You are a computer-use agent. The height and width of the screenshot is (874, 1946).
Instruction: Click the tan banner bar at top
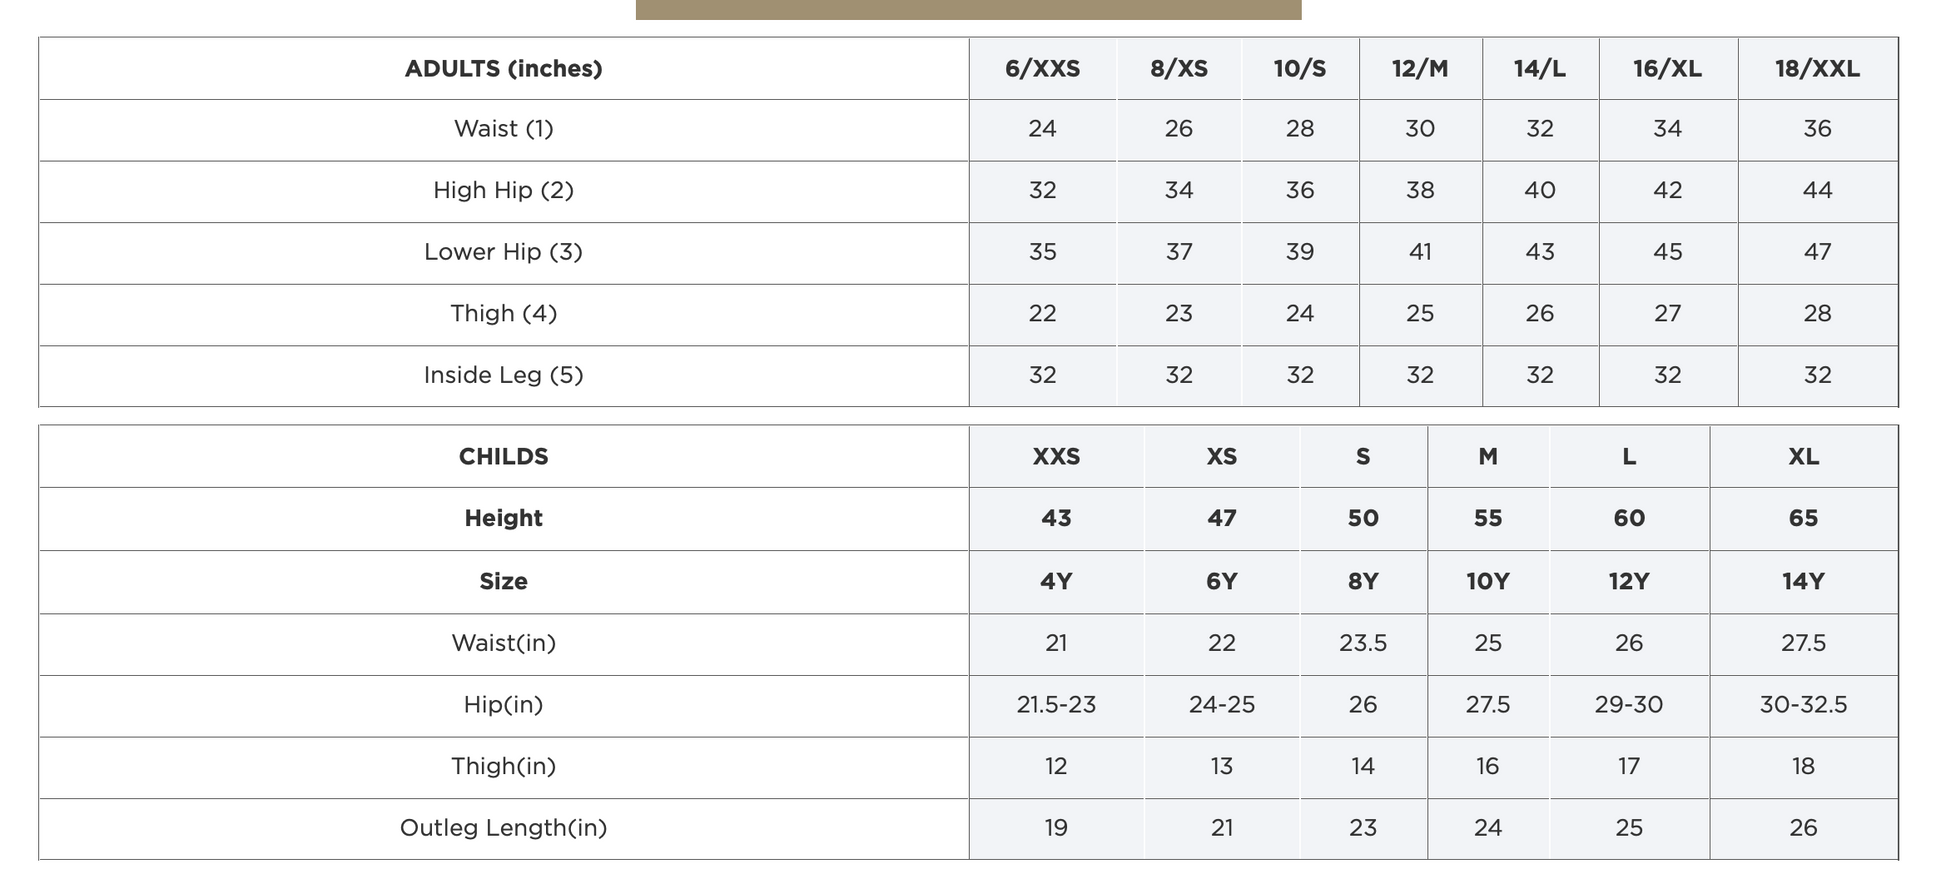(x=968, y=10)
